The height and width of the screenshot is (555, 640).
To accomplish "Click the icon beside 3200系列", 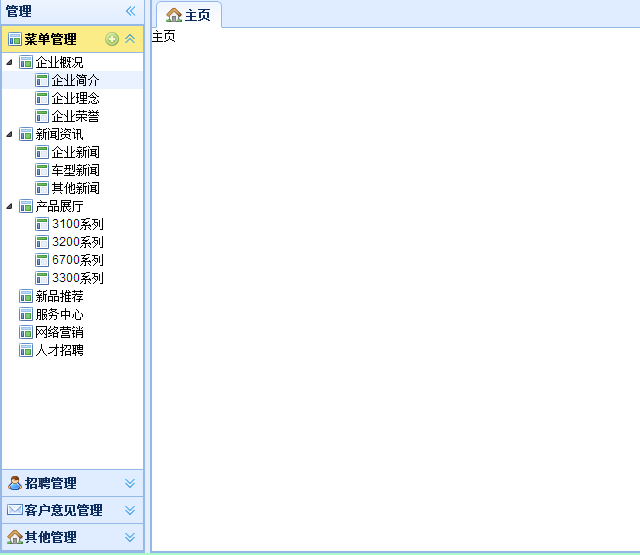I will pos(42,242).
